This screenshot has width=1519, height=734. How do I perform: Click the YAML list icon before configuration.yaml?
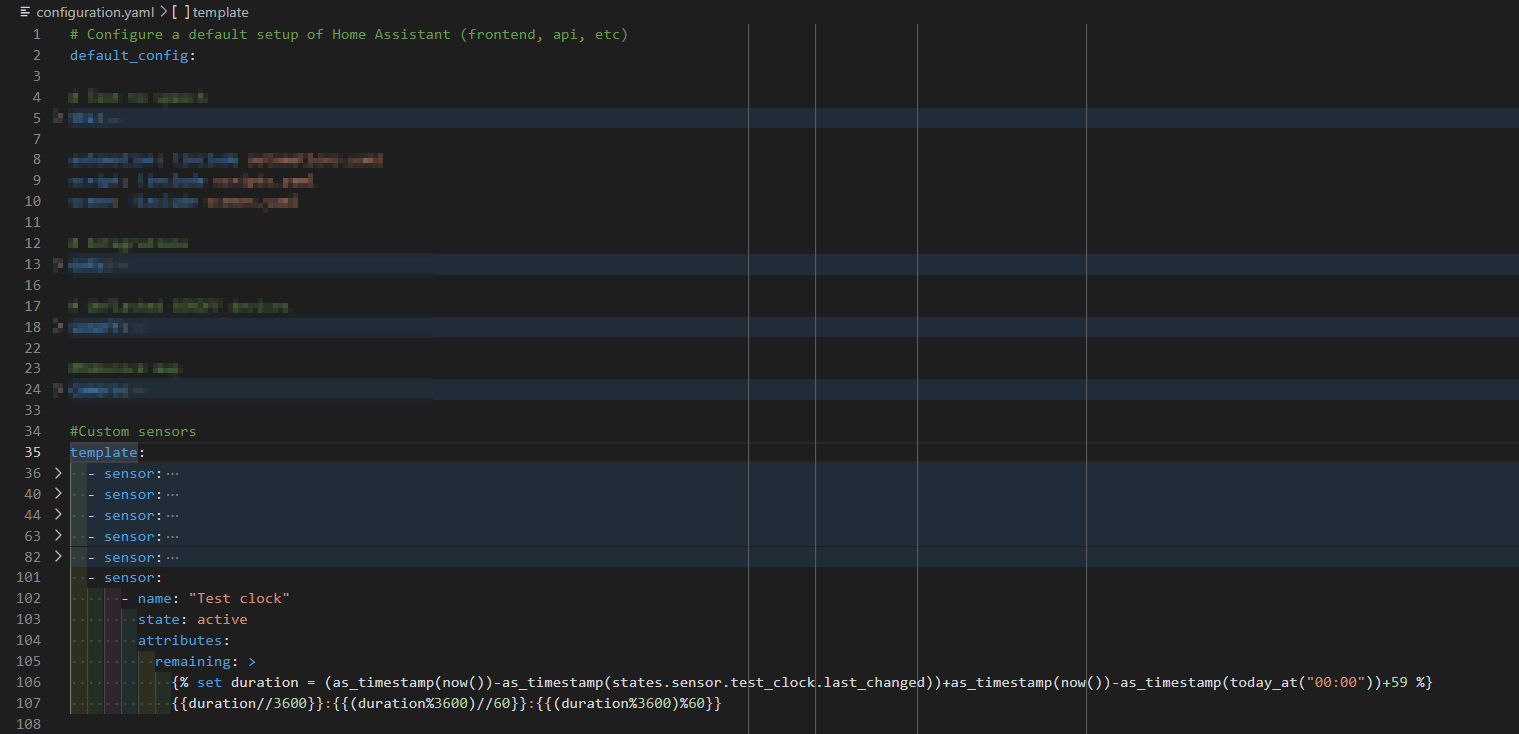click(23, 13)
